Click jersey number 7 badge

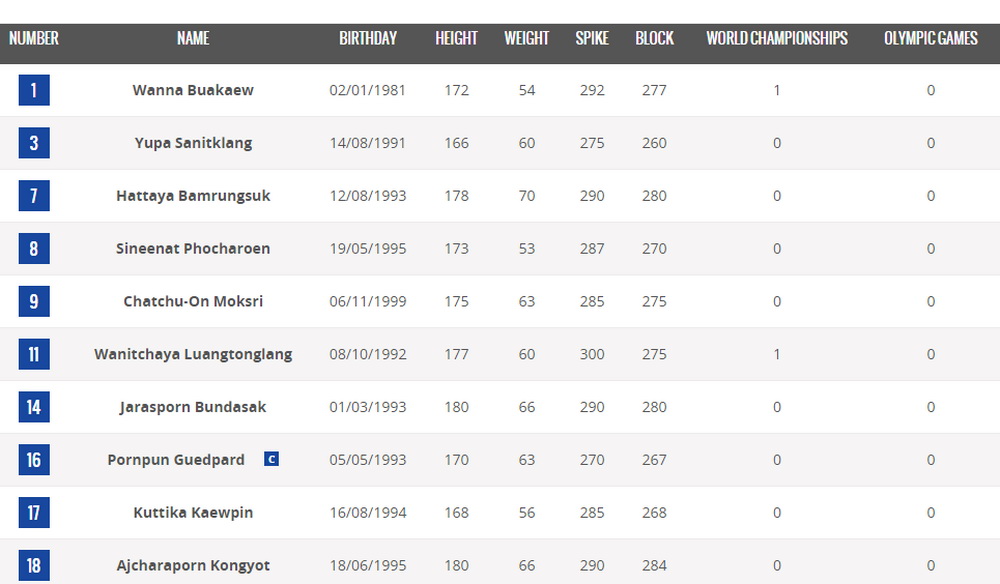[x=34, y=196]
